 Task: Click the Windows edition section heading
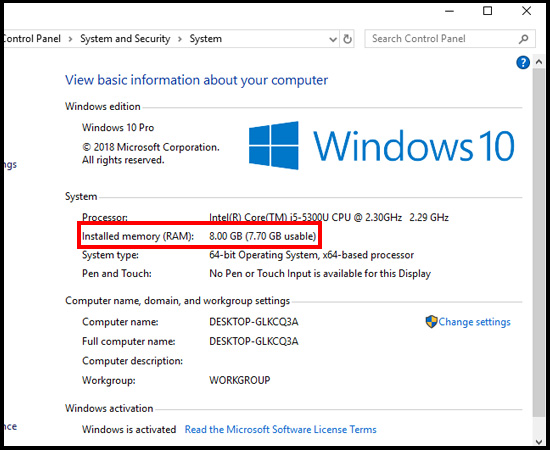tap(102, 106)
